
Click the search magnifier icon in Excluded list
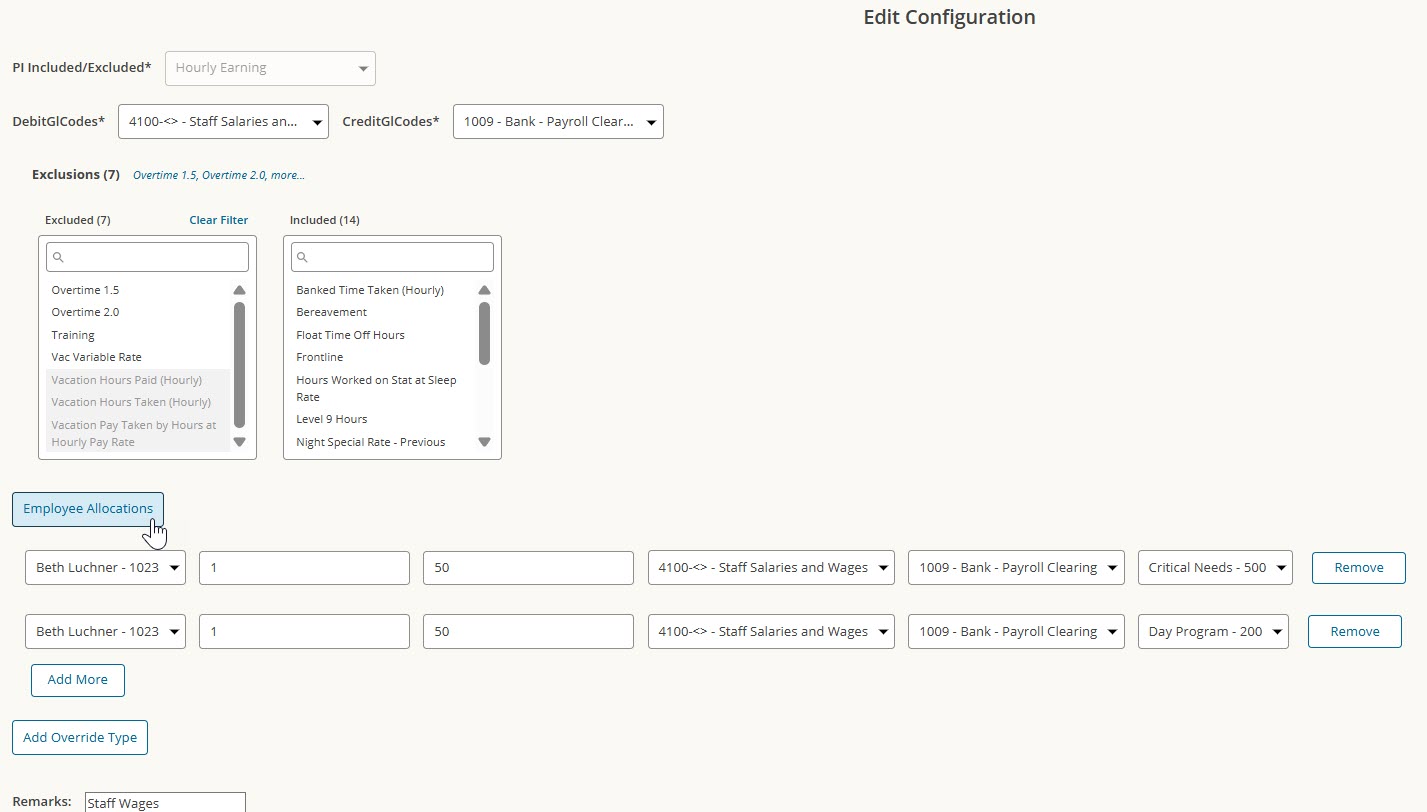tap(59, 258)
